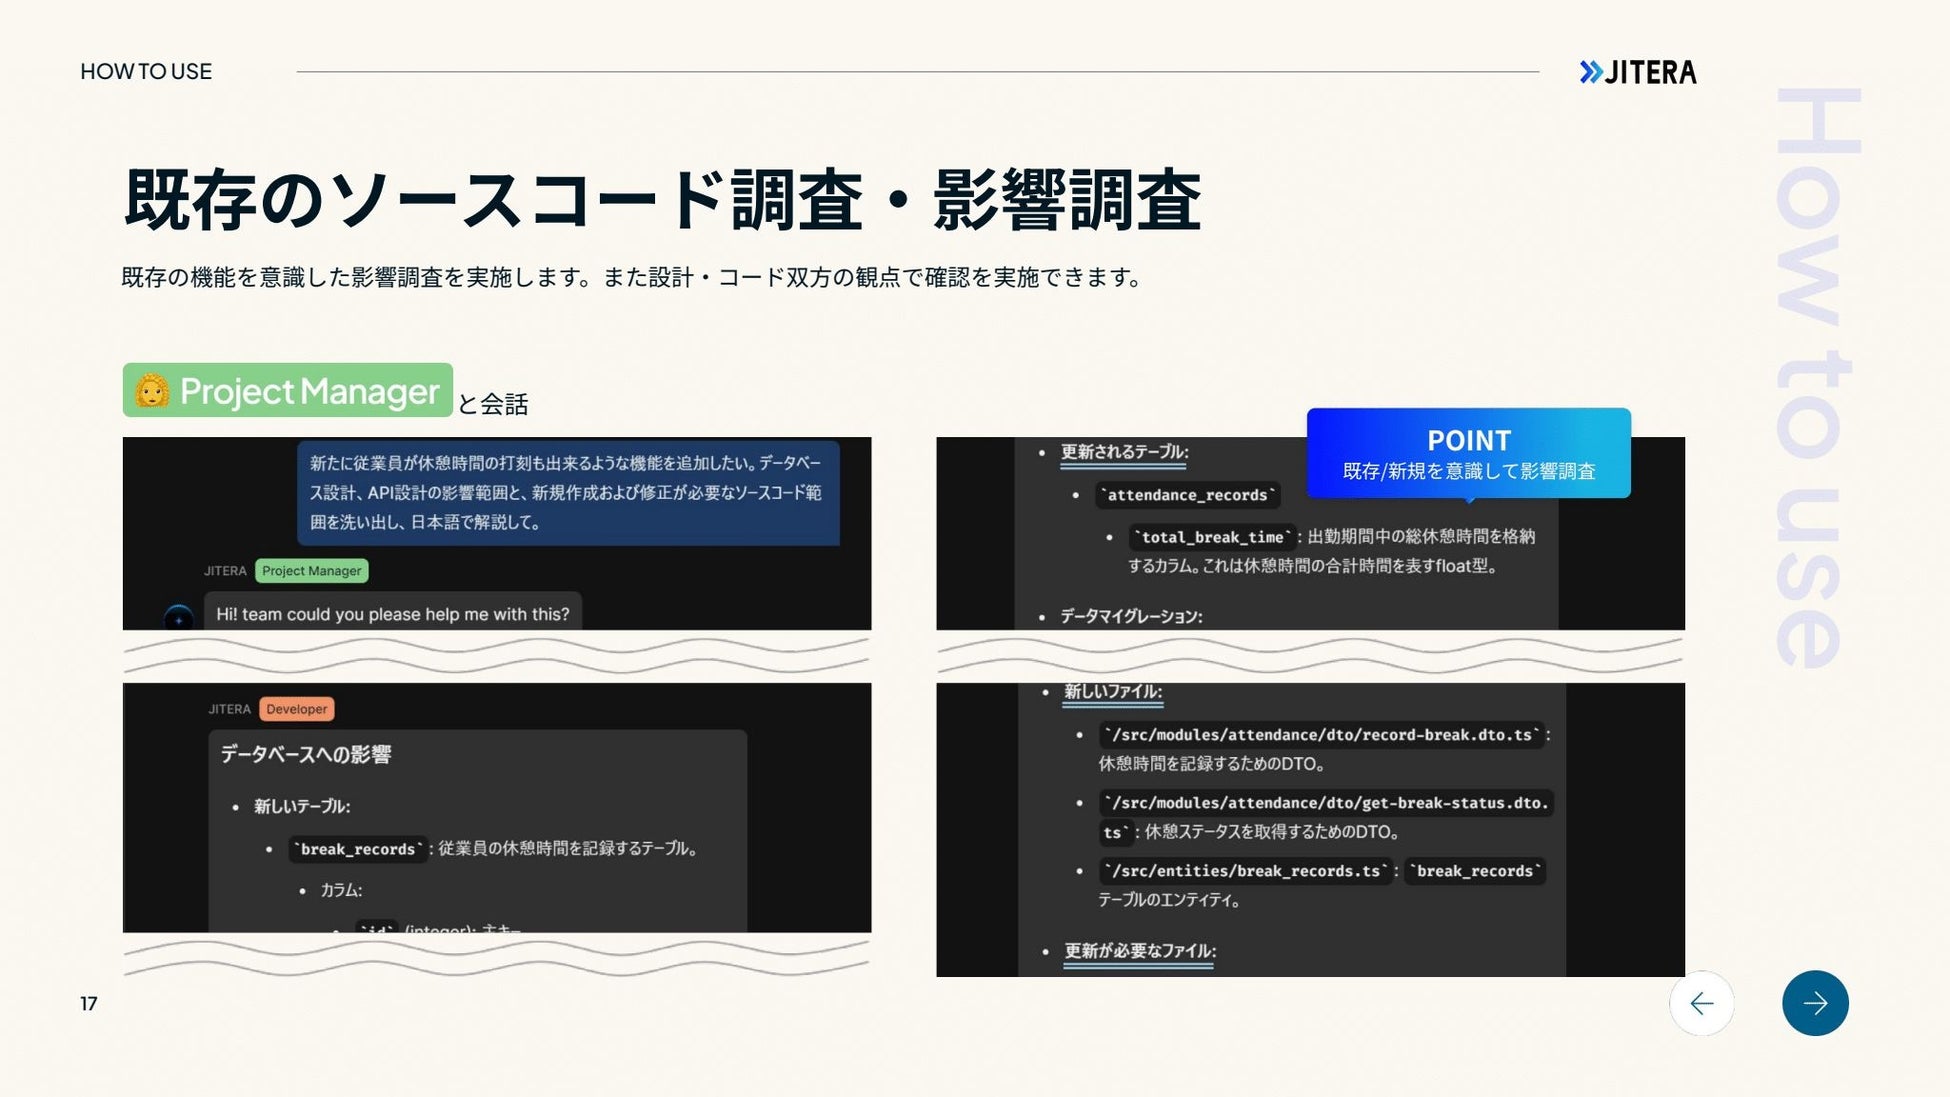This screenshot has height=1097, width=1950.
Task: Click the previous slide arrow button
Action: pos(1701,1003)
